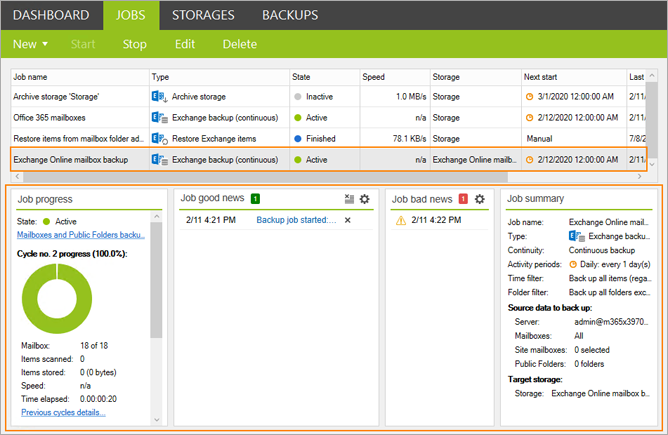Dismiss the Backup job started news item

click(x=348, y=220)
